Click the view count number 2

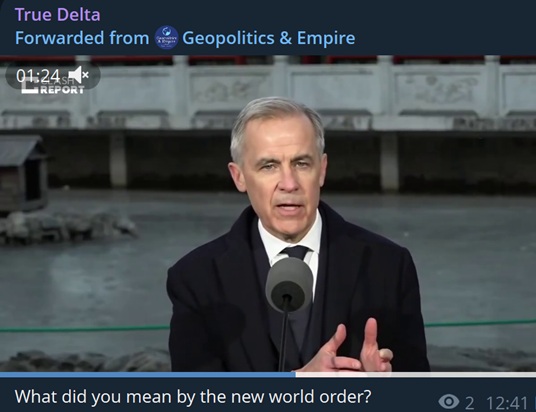[x=469, y=403]
